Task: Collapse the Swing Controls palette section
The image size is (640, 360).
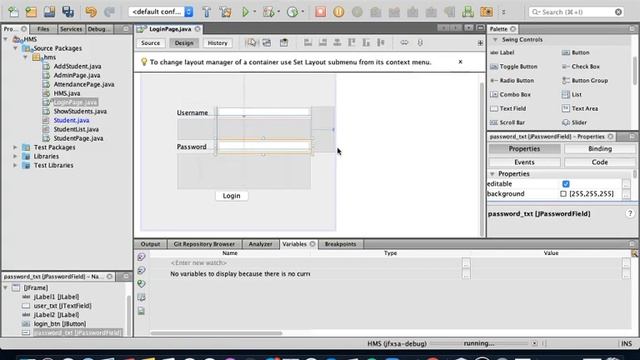Action: click(495, 40)
